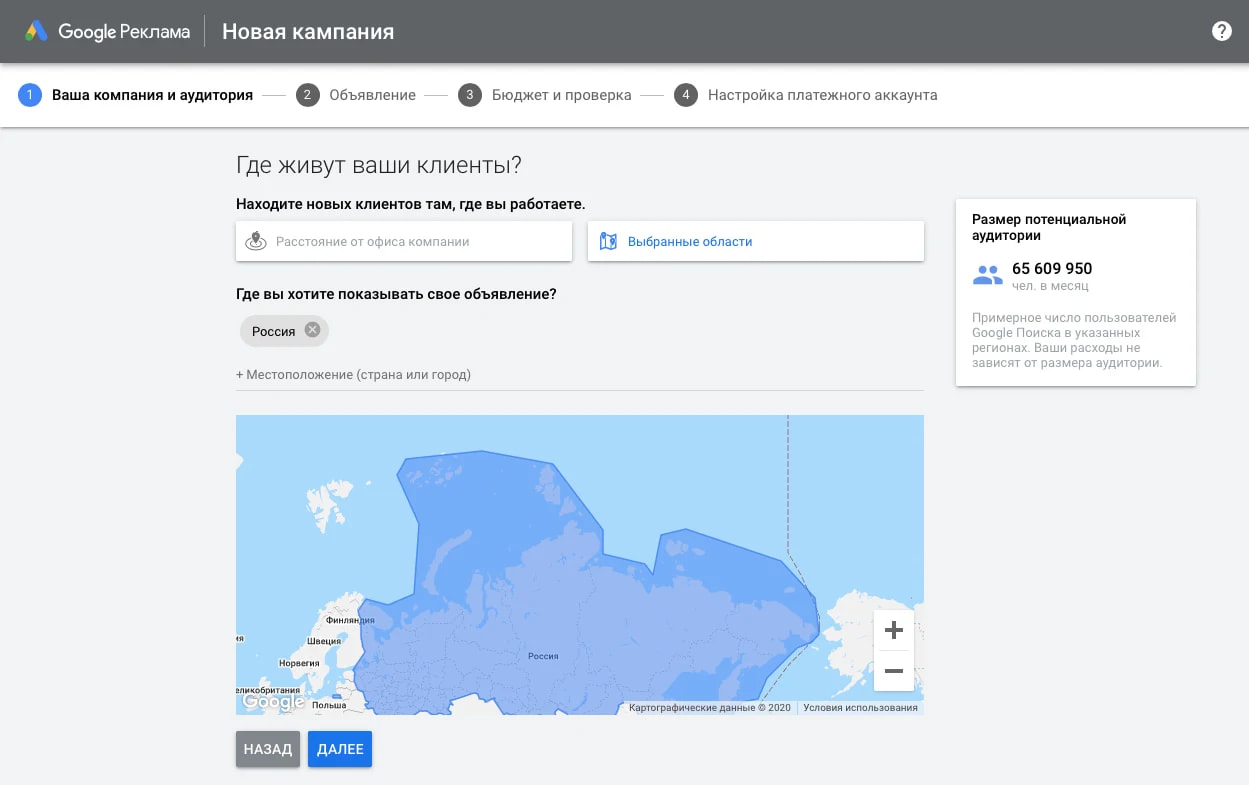
Task: Open the Бюджет и проверка step
Action: pos(560,95)
